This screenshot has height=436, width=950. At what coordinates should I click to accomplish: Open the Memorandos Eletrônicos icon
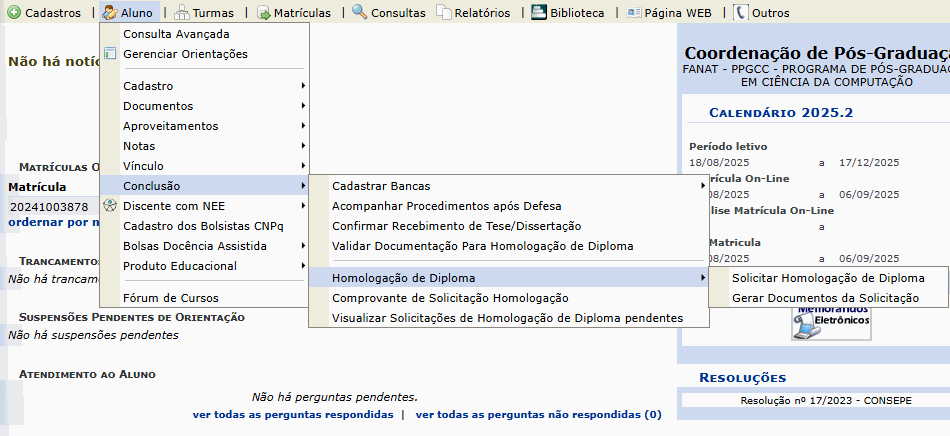830,323
